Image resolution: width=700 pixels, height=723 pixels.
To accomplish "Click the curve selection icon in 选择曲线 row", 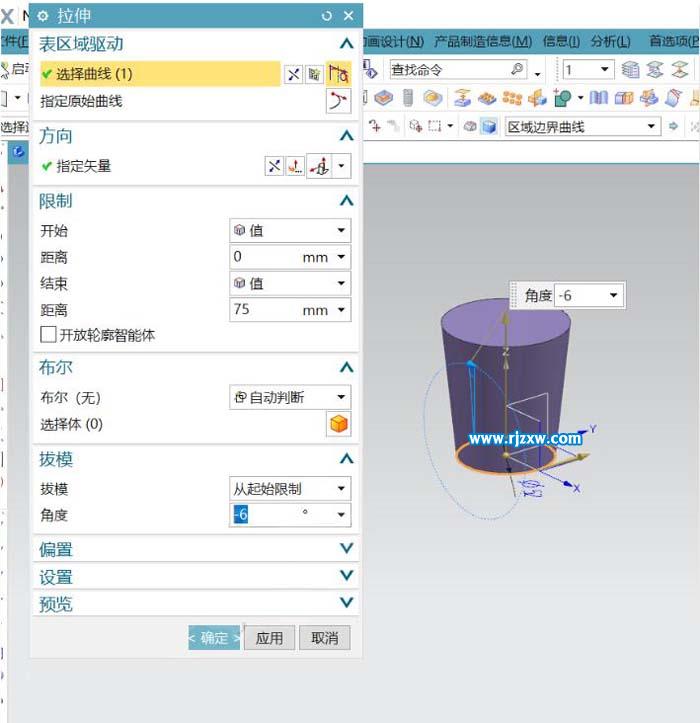I will [x=339, y=74].
